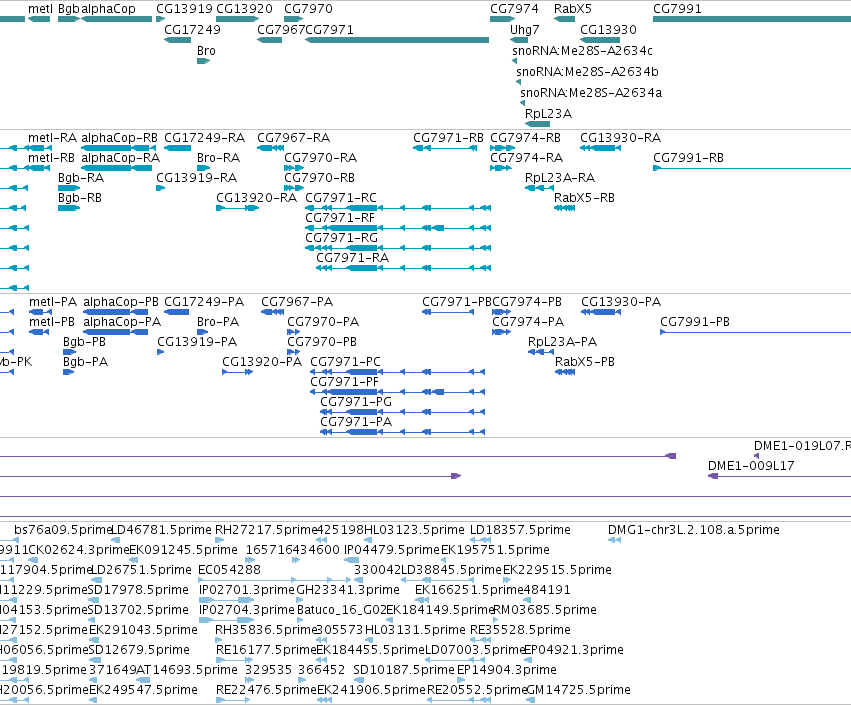
Task: Select snoRNA:Me28S-A2634c label
Action: [x=582, y=51]
